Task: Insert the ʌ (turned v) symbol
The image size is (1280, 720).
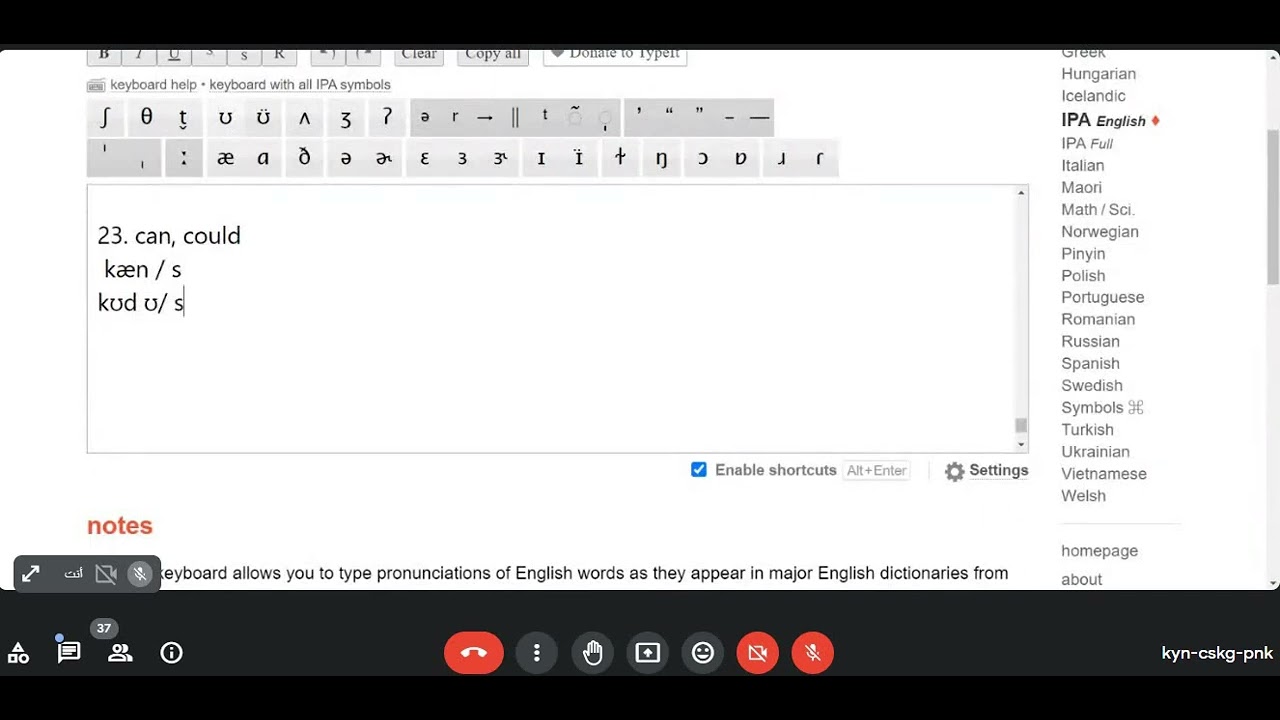Action: 304,117
